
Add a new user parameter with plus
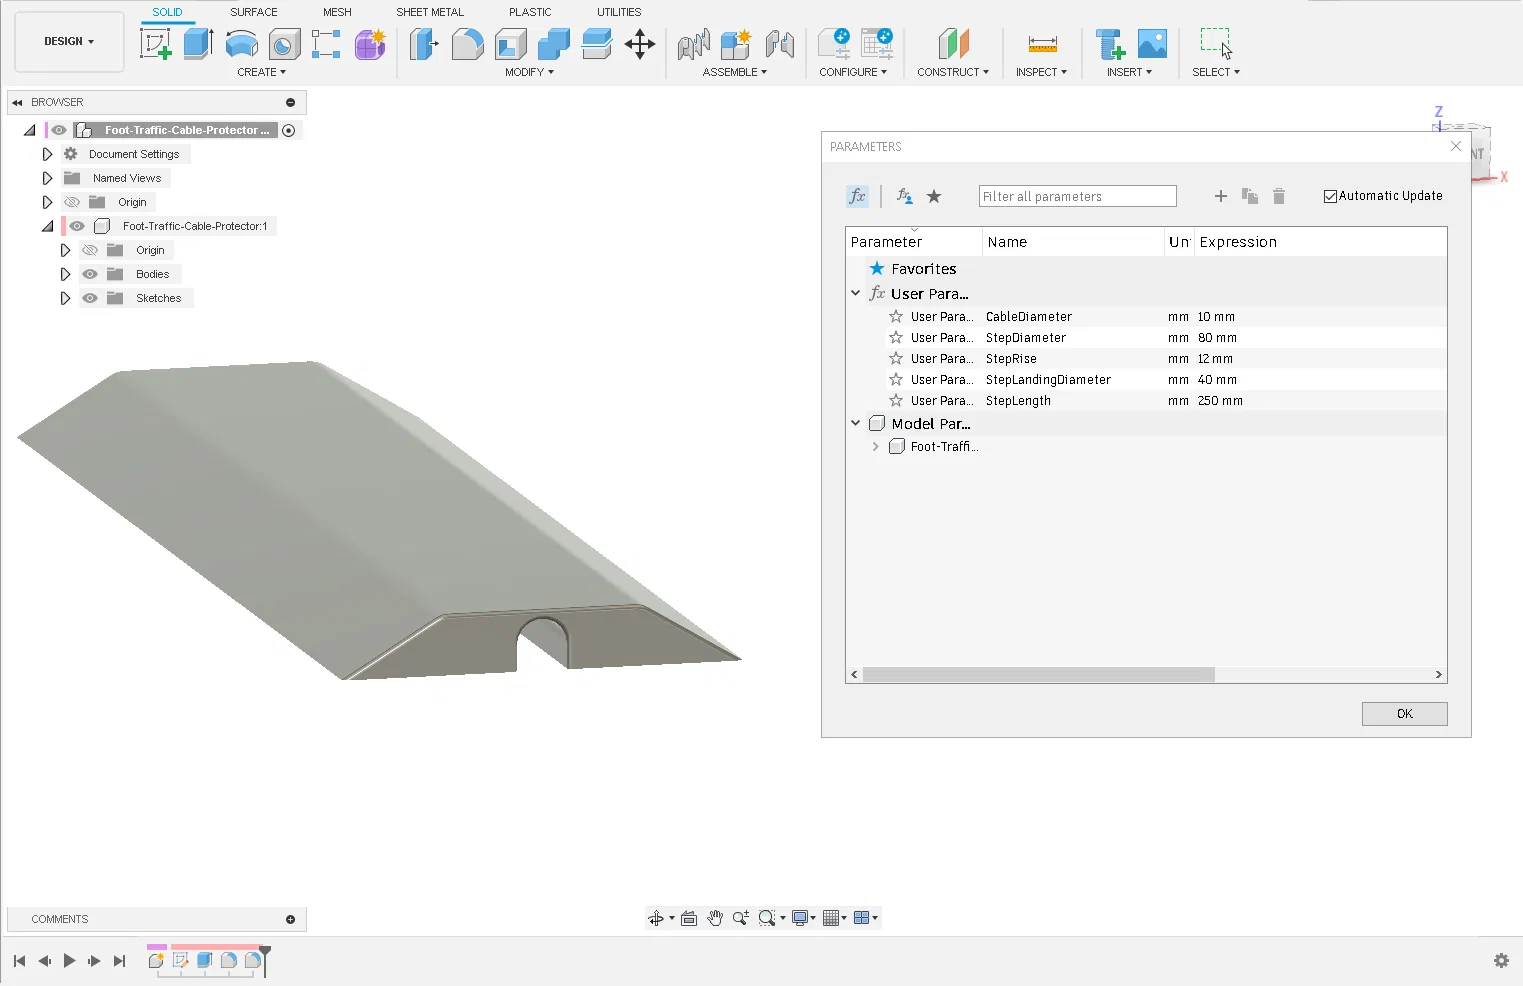tap(1220, 196)
